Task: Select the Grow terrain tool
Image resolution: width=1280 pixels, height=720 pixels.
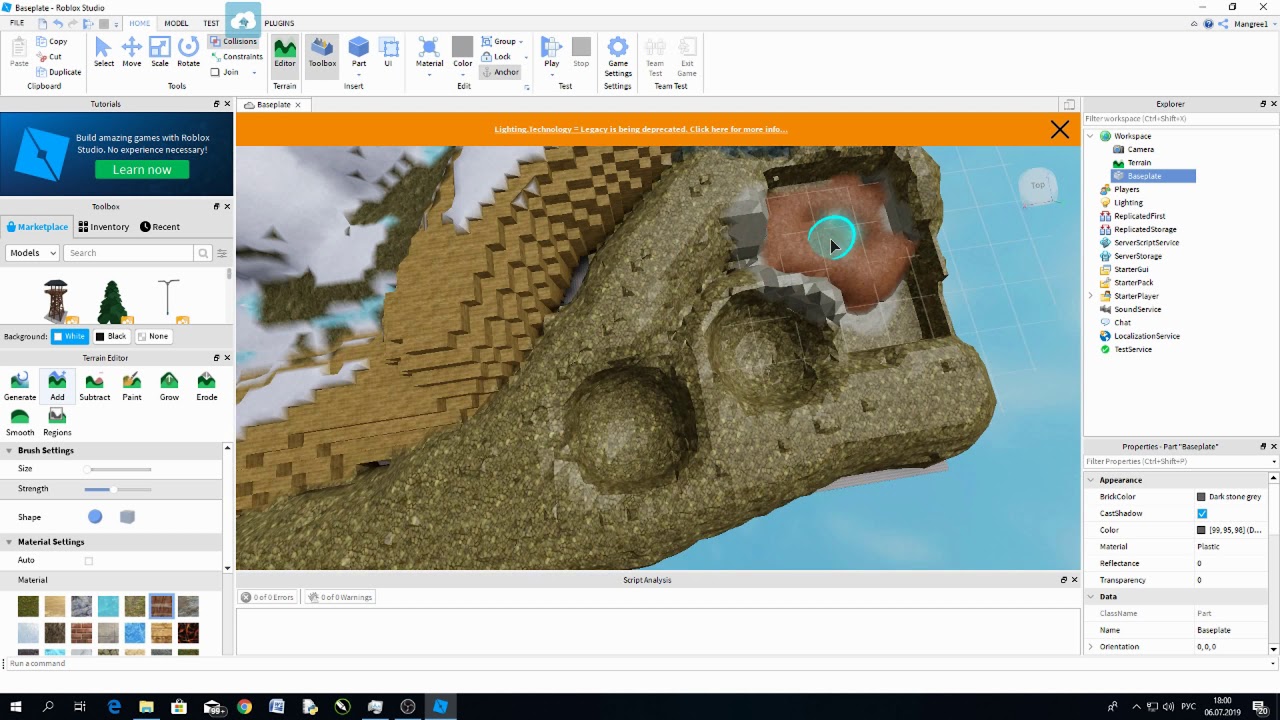Action: pos(169,386)
